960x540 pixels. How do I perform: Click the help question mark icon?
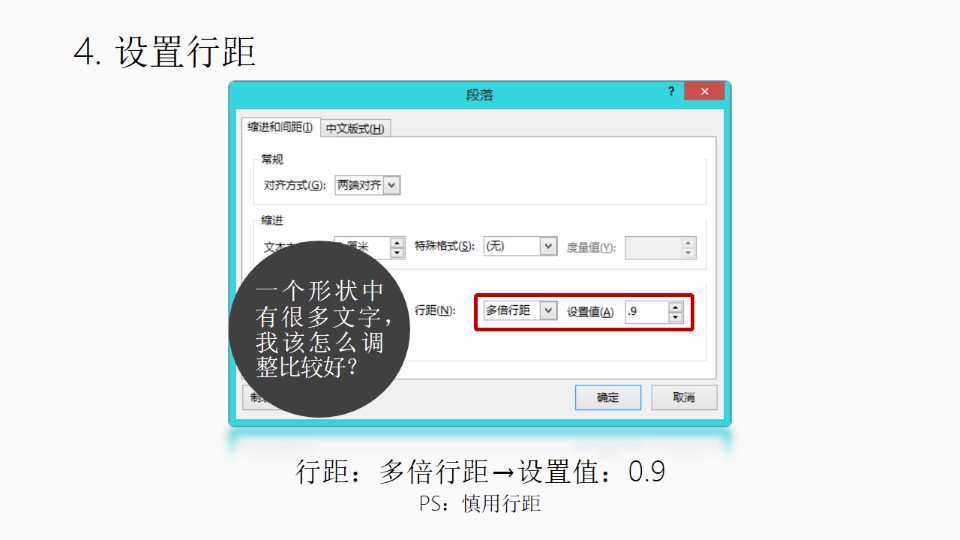tap(671, 91)
